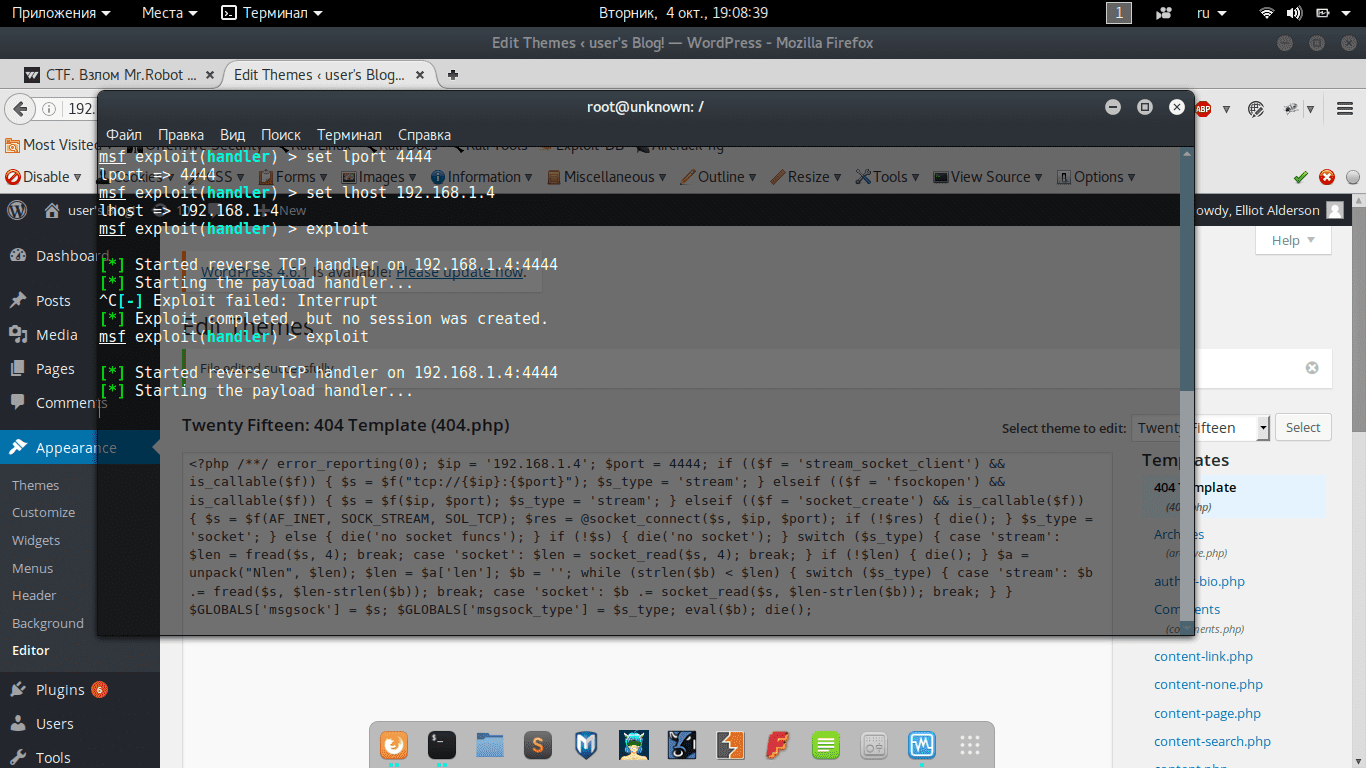This screenshot has height=768, width=1366.
Task: Click the volume speaker icon in top bar
Action: [x=1294, y=13]
